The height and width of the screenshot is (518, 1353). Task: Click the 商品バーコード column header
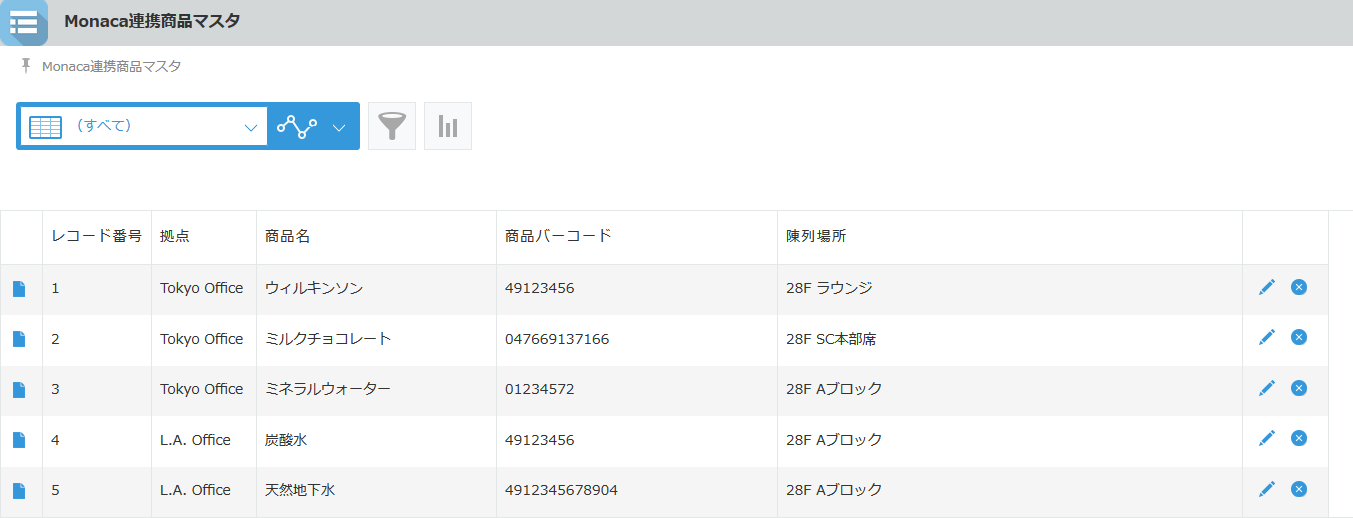[558, 237]
